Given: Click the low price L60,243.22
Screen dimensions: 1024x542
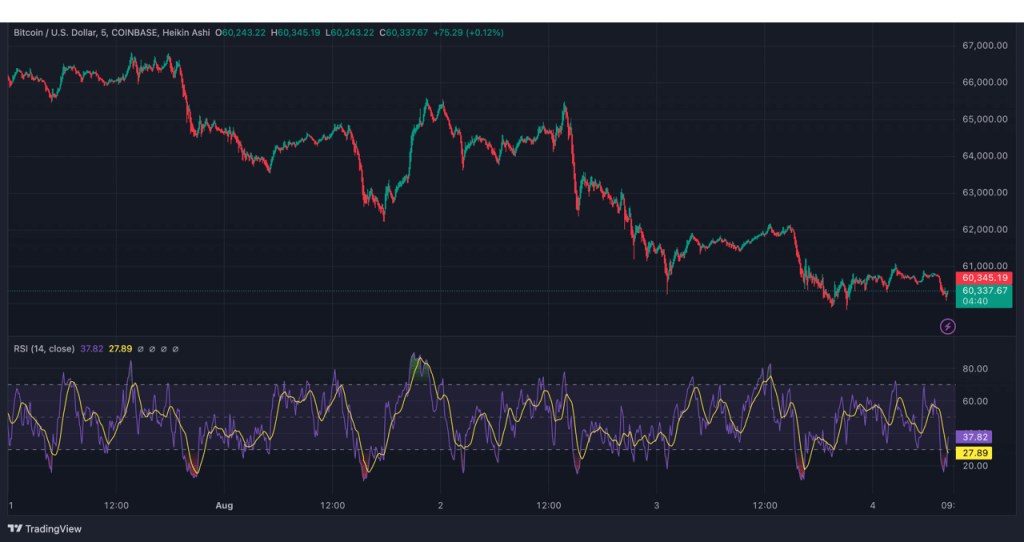Looking at the screenshot, I should coord(350,32).
